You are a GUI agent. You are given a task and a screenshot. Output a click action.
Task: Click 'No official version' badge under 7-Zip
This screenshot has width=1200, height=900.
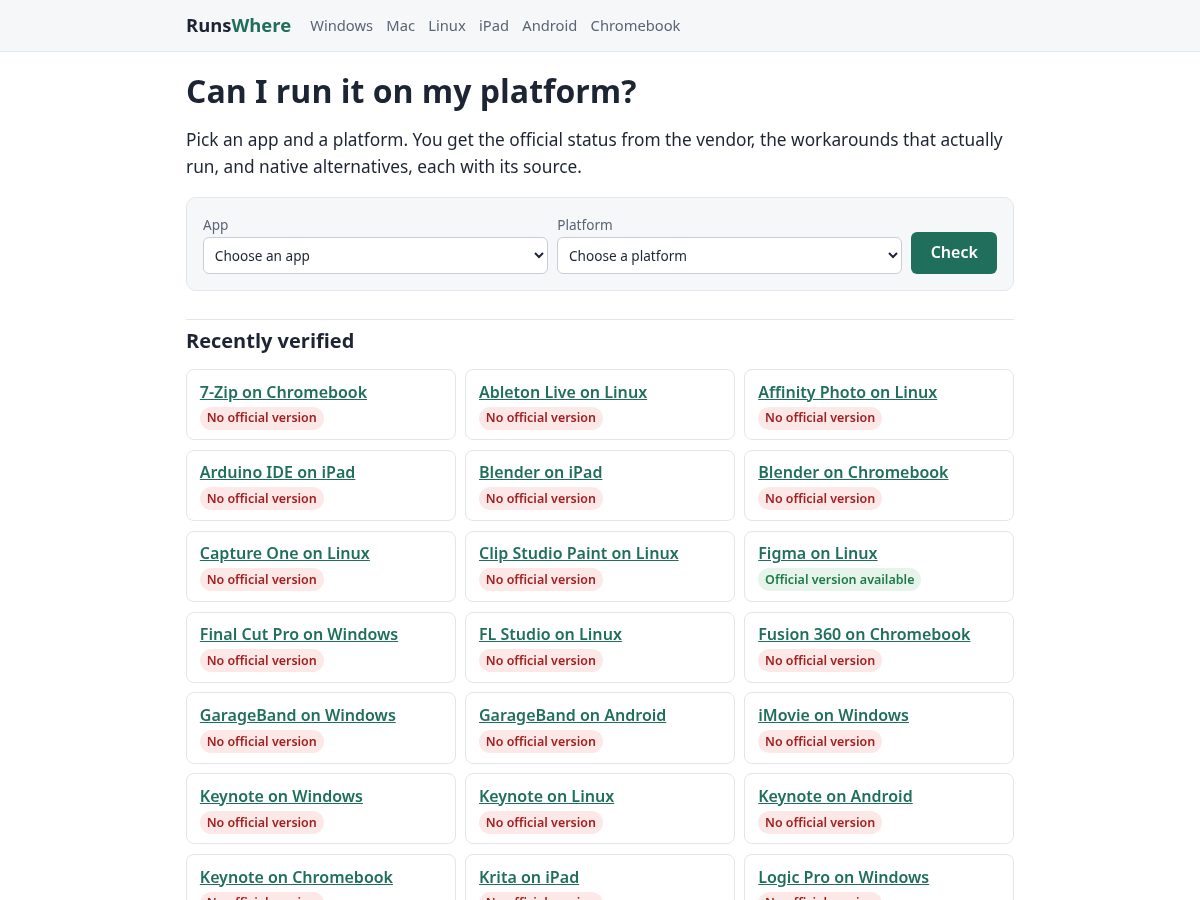point(262,417)
